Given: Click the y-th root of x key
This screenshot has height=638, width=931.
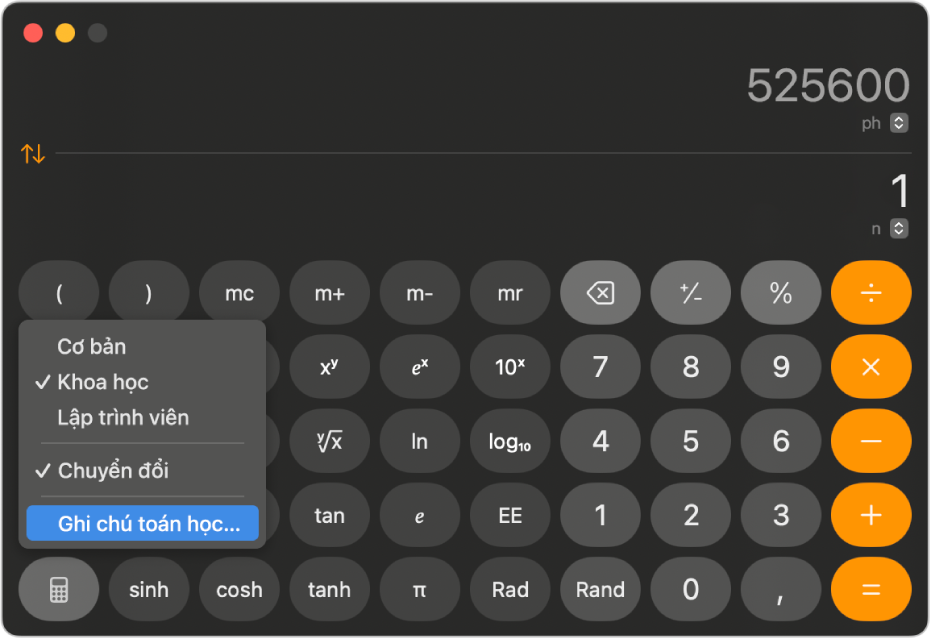Looking at the screenshot, I should click(x=329, y=441).
